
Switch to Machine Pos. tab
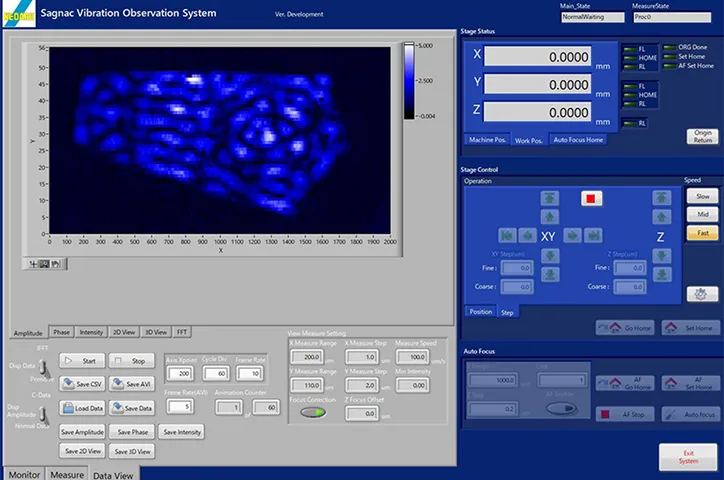485,140
